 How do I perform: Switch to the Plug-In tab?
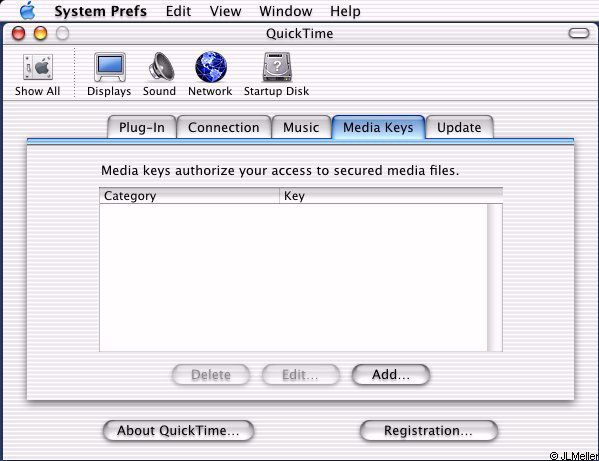tap(142, 127)
